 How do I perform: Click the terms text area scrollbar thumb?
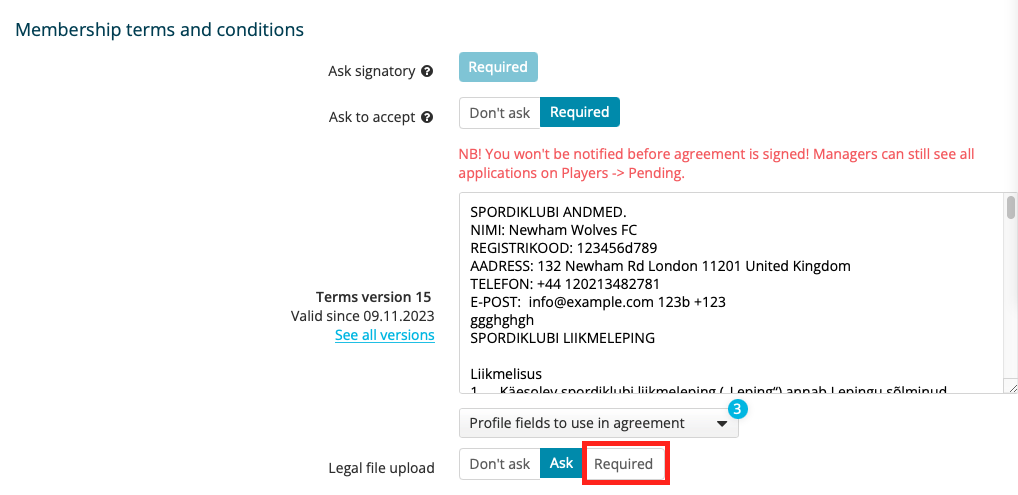tap(1011, 208)
